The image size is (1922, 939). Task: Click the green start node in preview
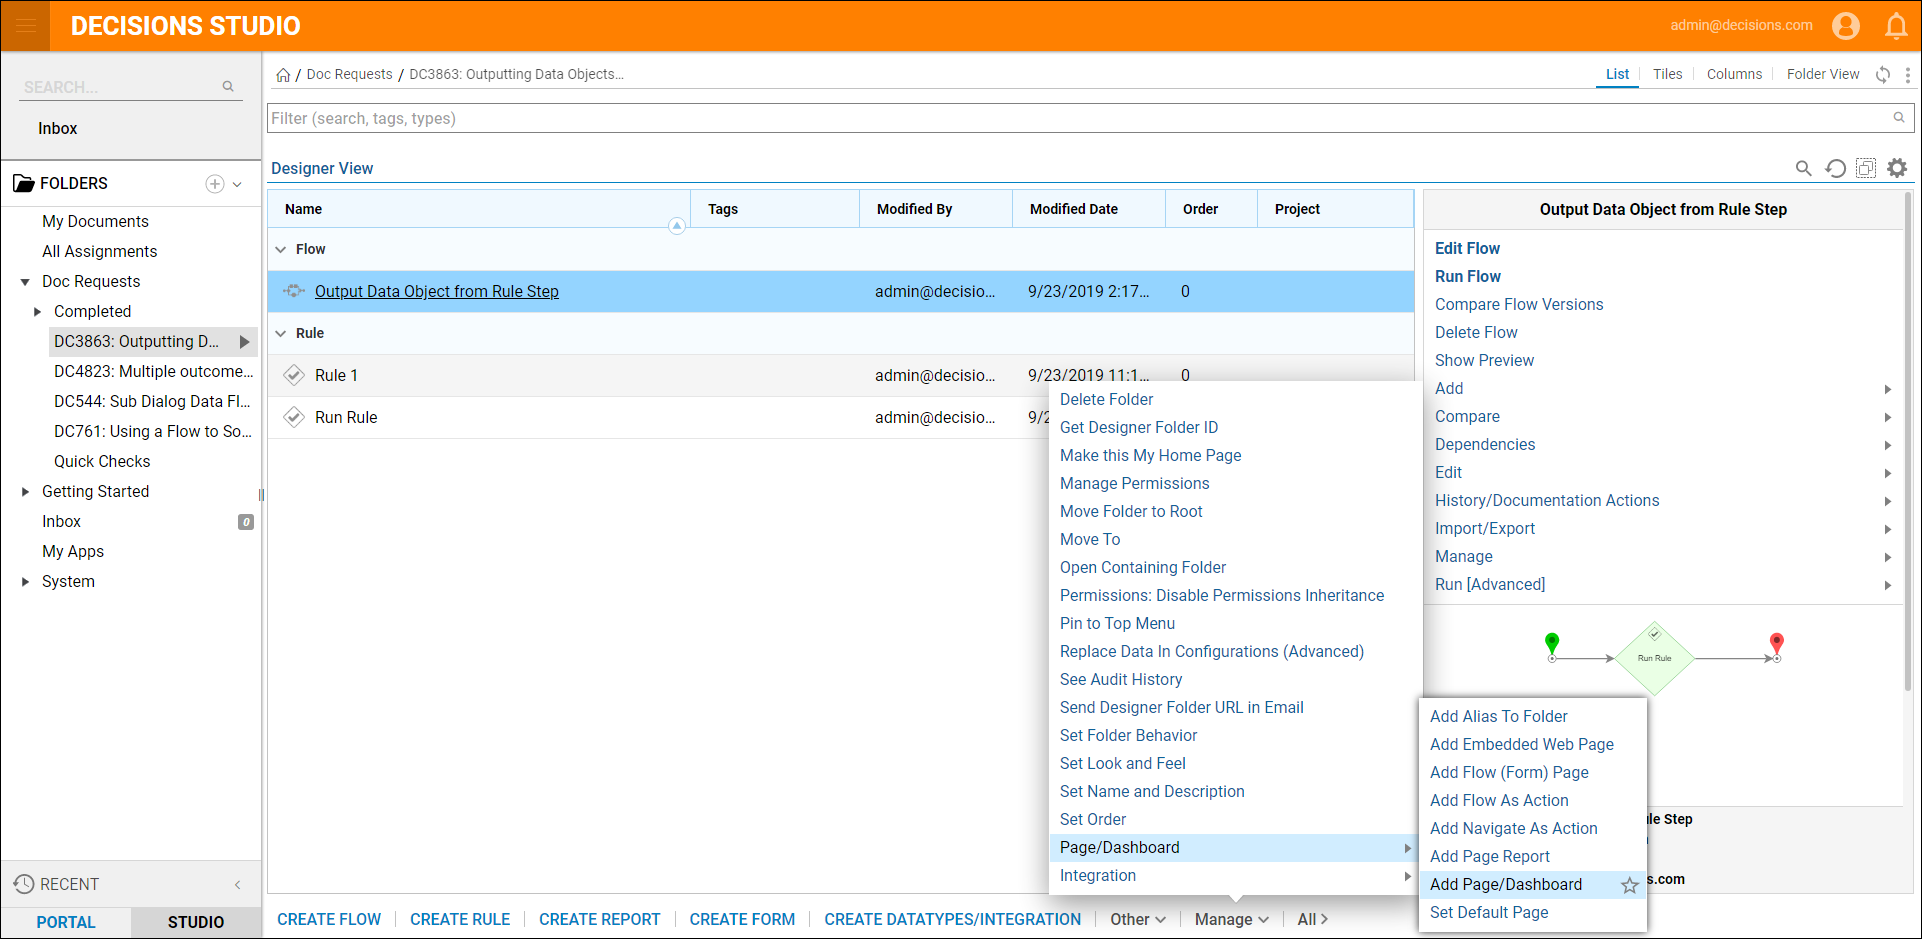[x=1552, y=645]
